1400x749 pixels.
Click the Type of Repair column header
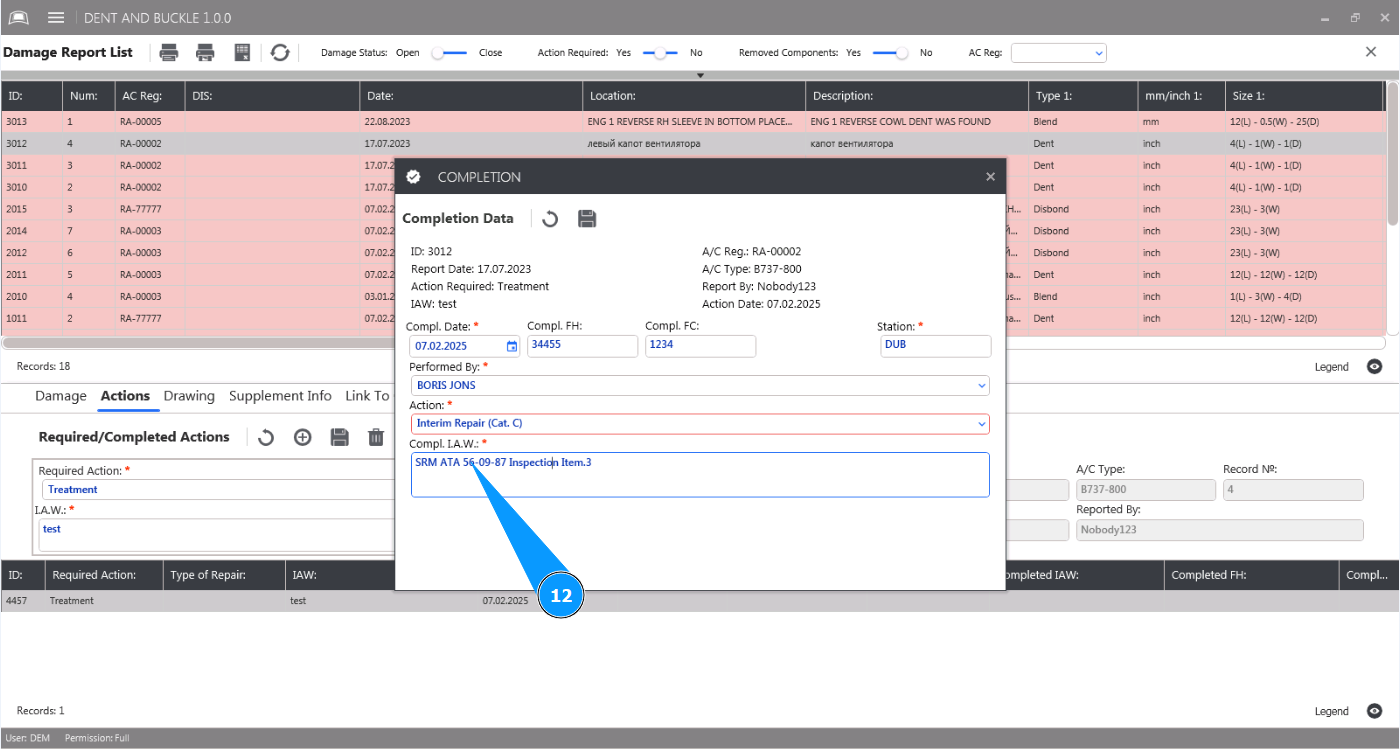(x=223, y=575)
